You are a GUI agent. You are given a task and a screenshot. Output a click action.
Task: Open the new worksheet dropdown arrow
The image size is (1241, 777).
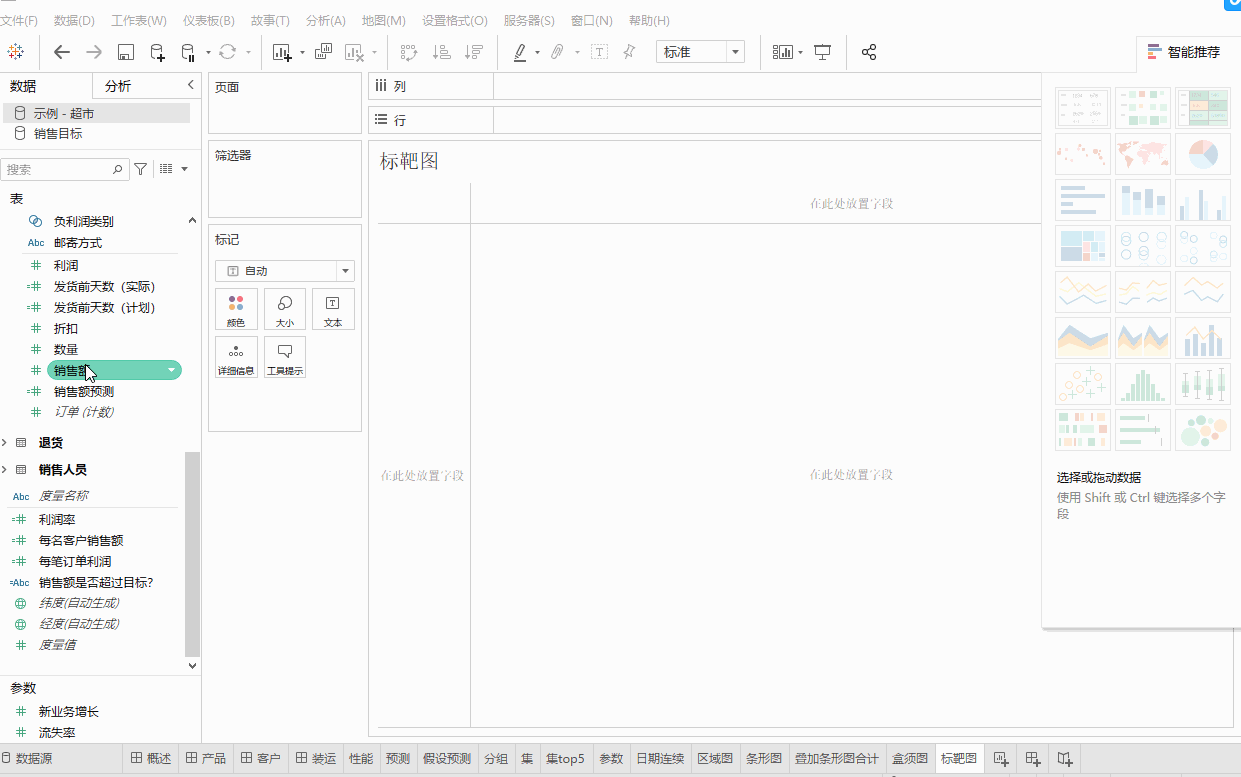(301, 53)
